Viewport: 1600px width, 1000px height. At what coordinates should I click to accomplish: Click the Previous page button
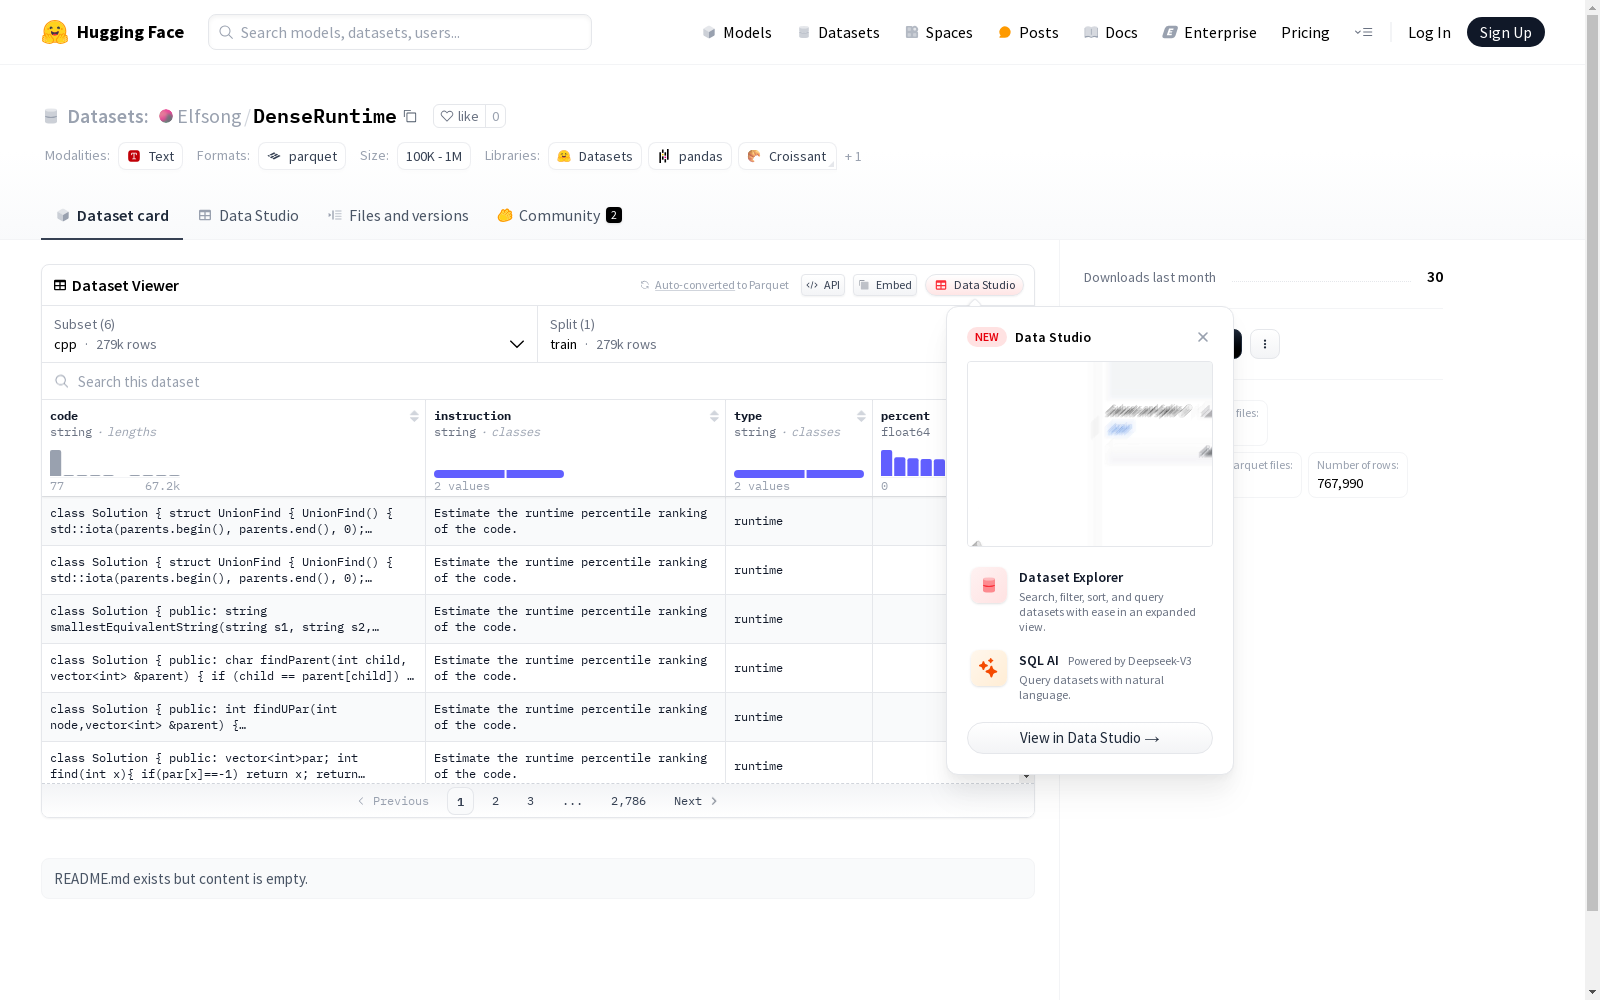[393, 801]
